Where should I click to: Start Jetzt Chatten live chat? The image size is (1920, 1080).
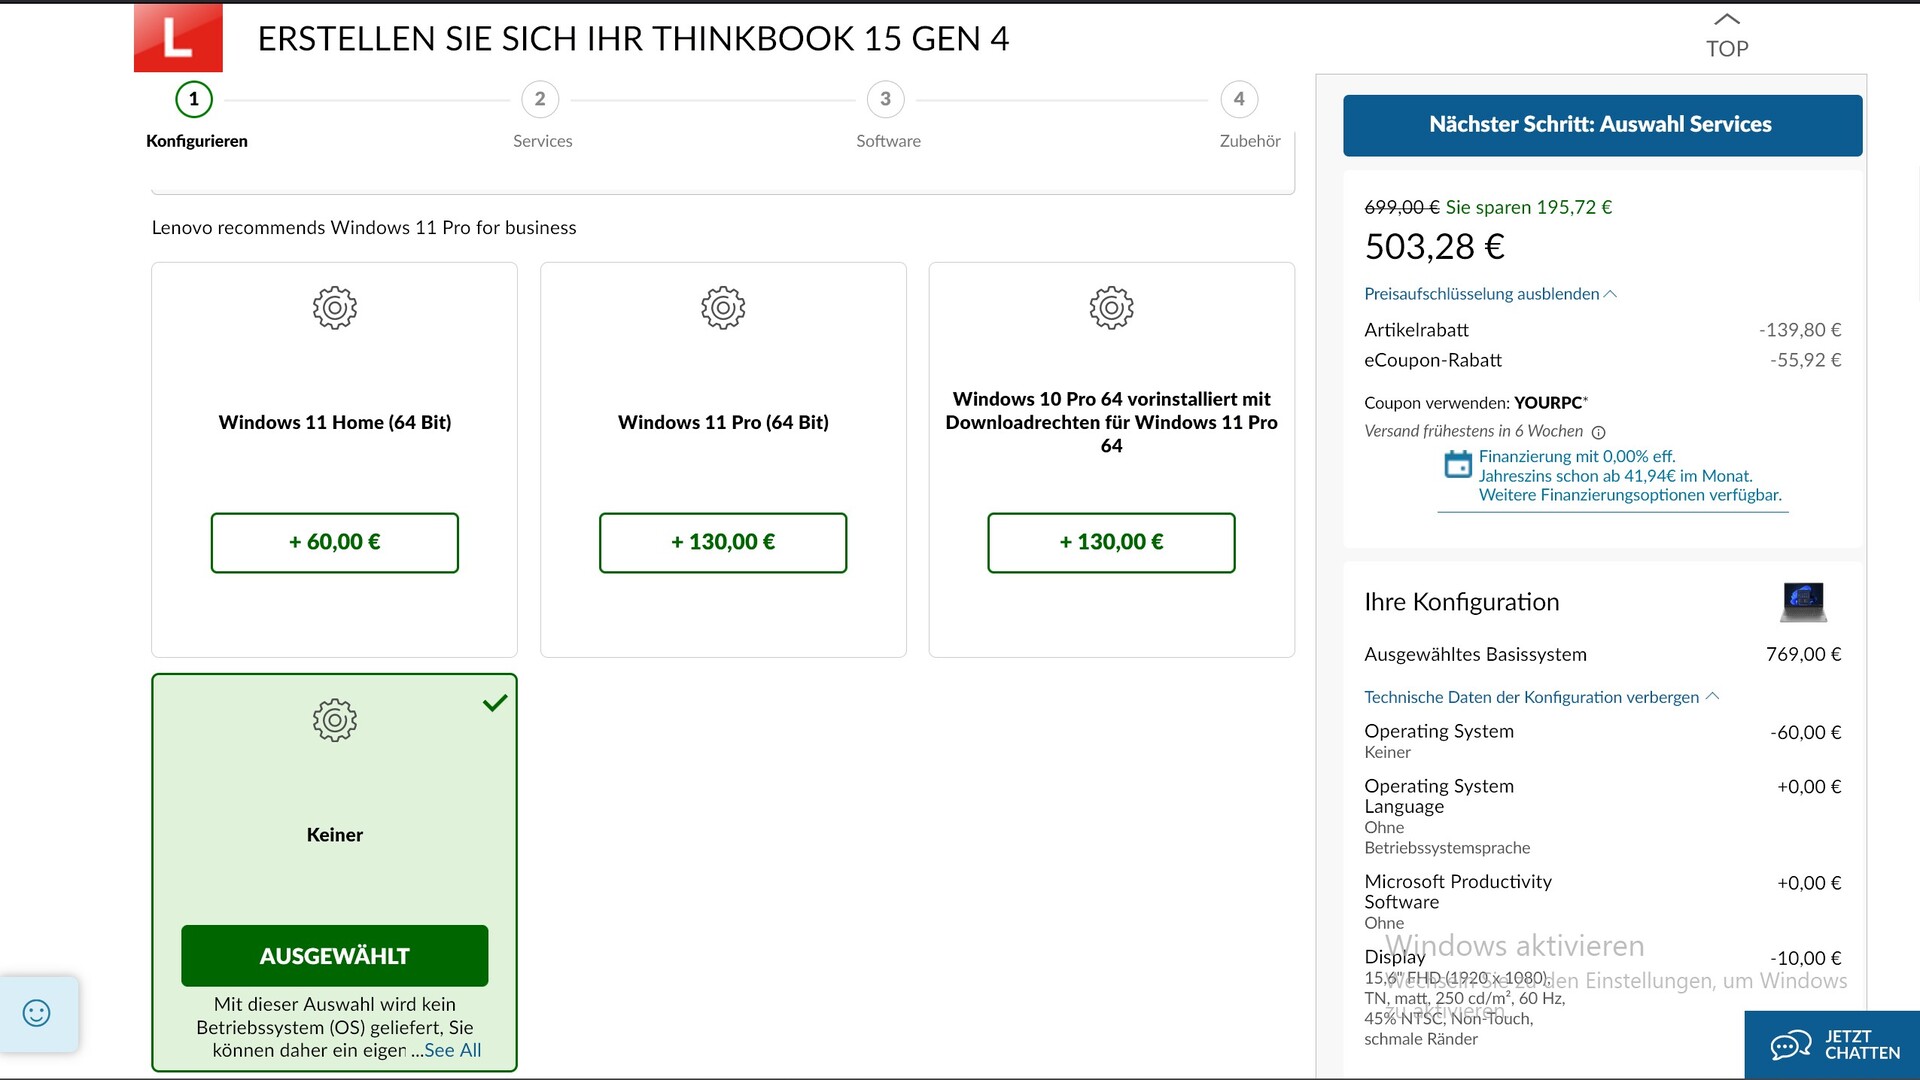coord(1834,1045)
